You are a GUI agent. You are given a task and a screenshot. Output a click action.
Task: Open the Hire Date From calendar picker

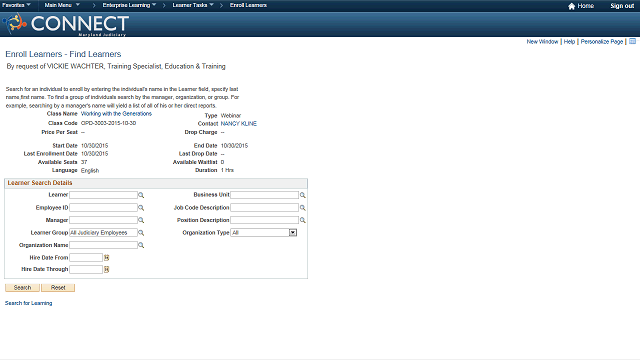pos(107,258)
